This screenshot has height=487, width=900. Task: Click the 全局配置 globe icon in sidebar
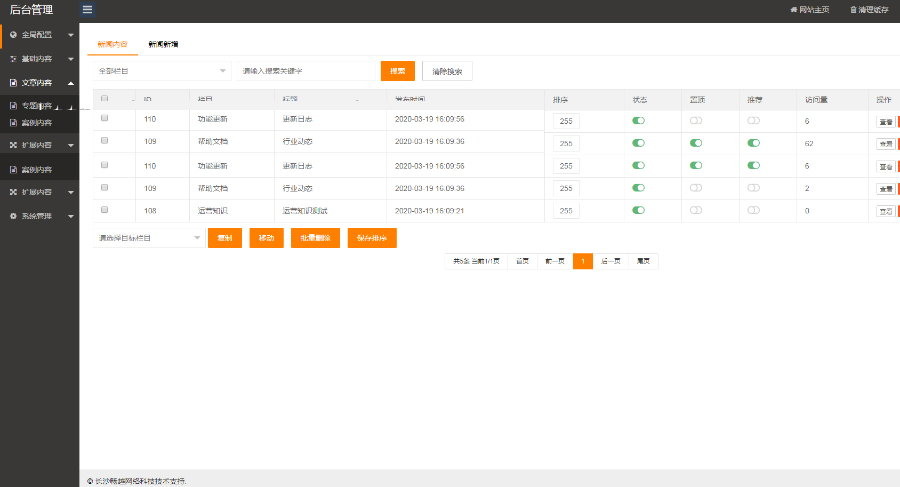(13, 34)
